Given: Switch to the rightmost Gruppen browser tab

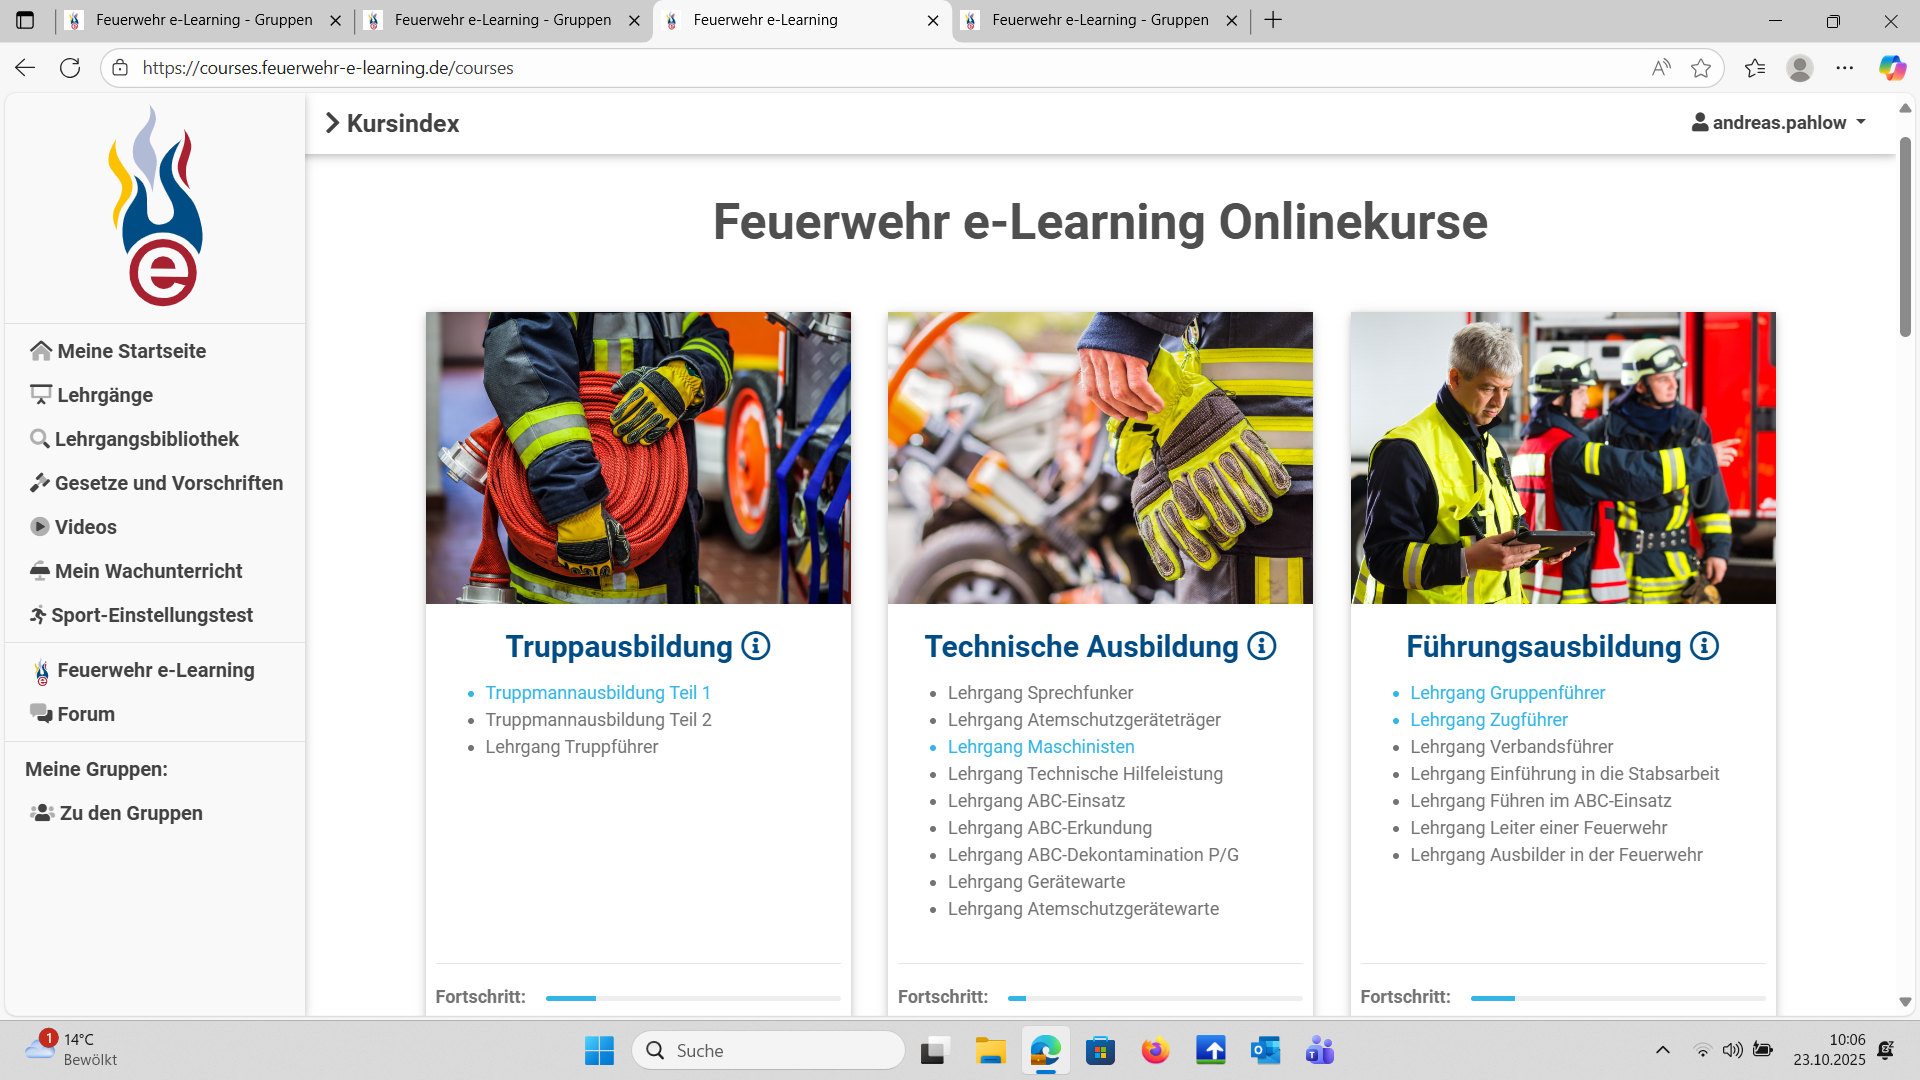Looking at the screenshot, I should point(1100,20).
